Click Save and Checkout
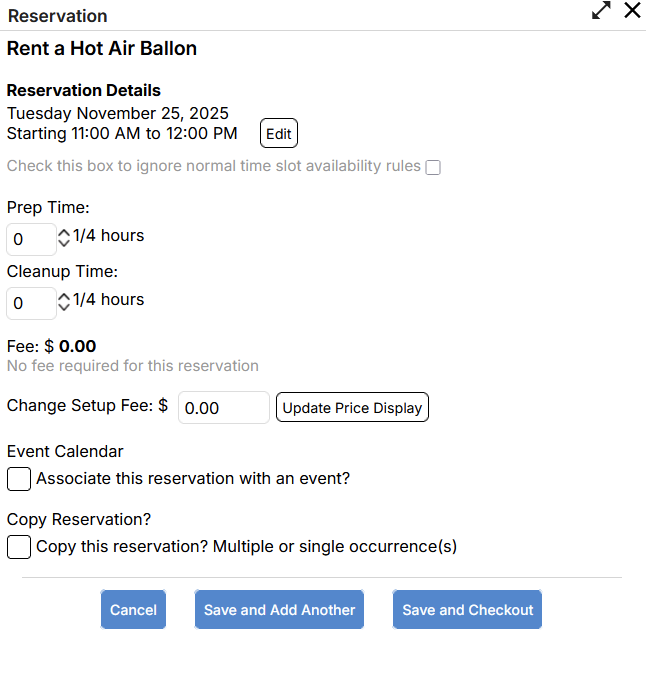The height and width of the screenshot is (696, 646). 467,610
